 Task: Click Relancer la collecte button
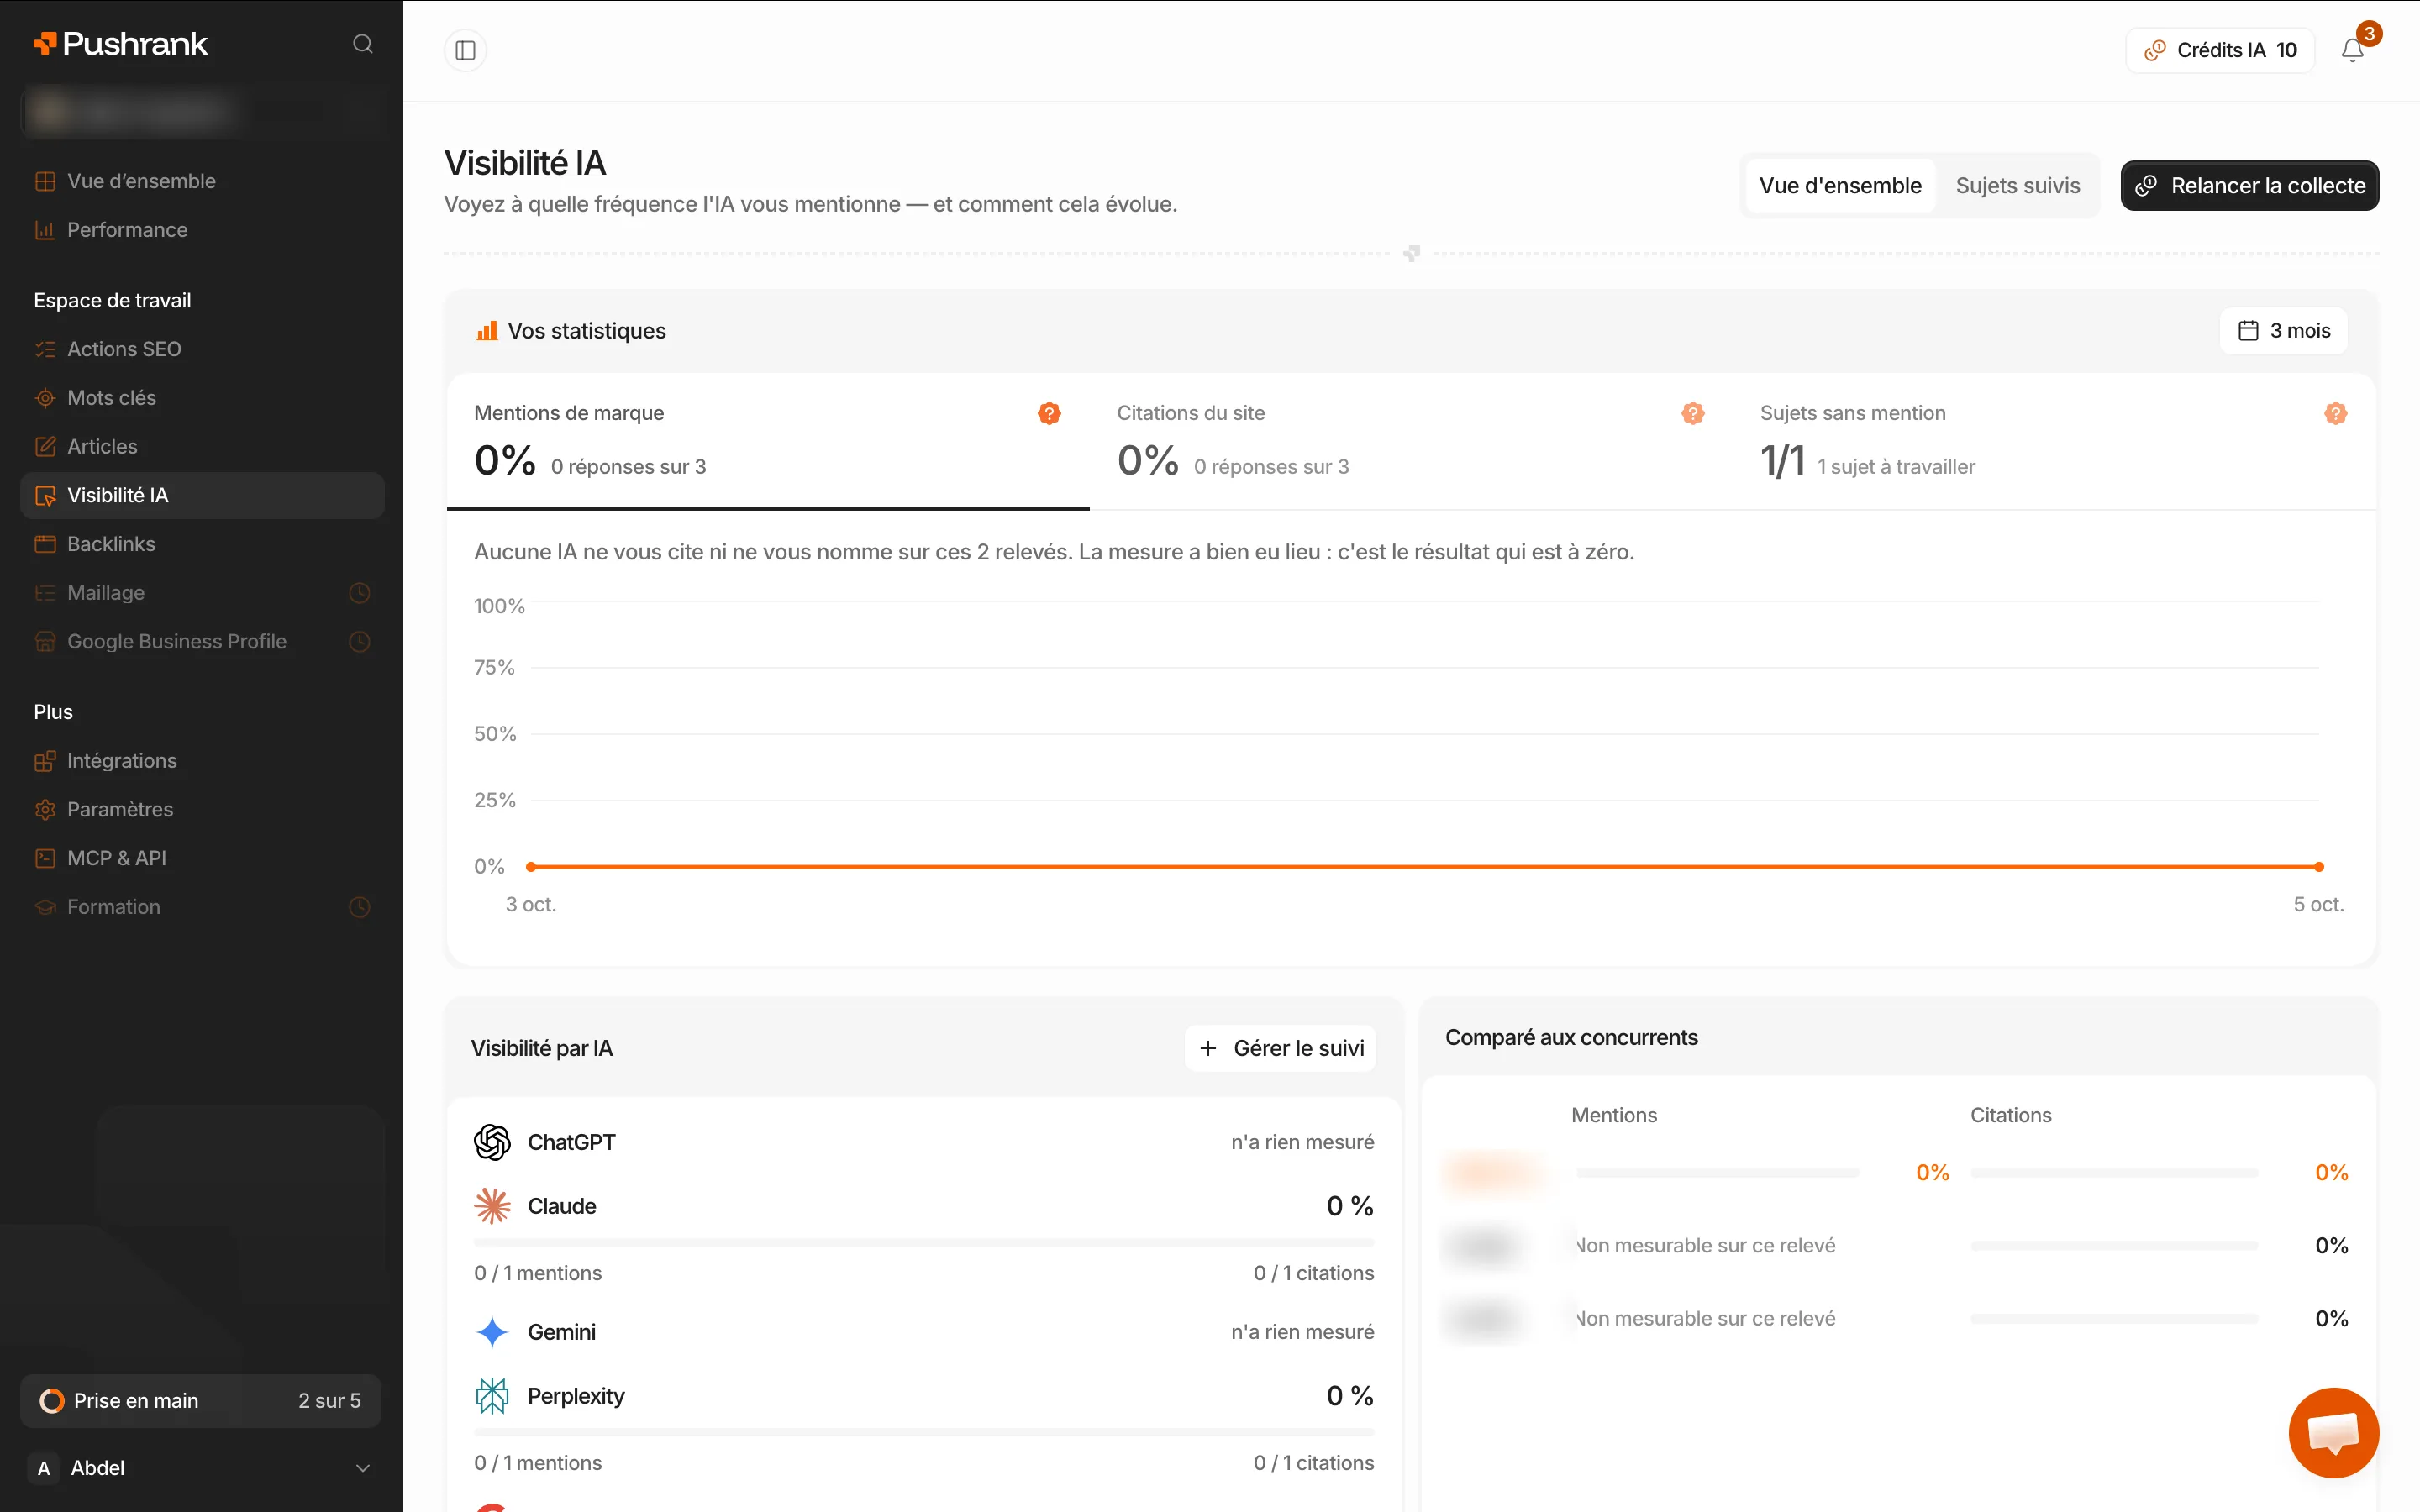2249,186
